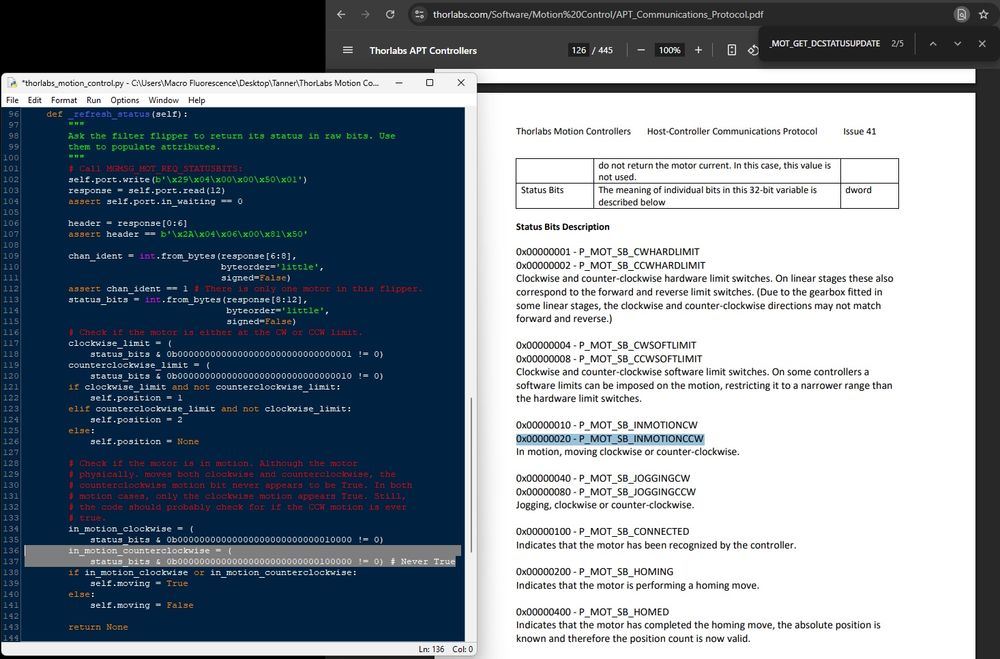Zoom in the PDF with plus button

[698, 50]
